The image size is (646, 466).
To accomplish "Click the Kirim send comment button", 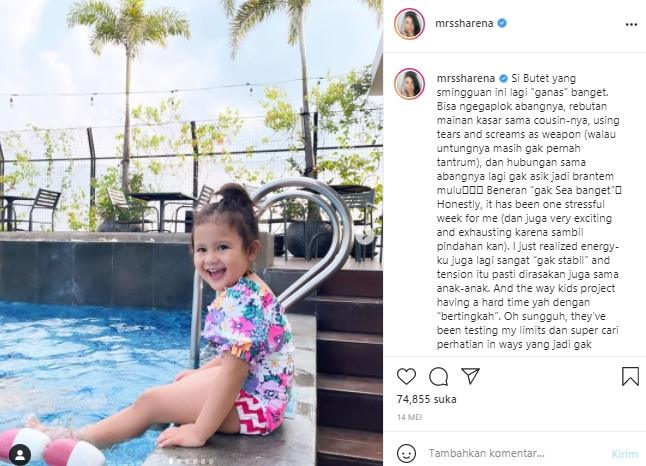I will (x=625, y=454).
